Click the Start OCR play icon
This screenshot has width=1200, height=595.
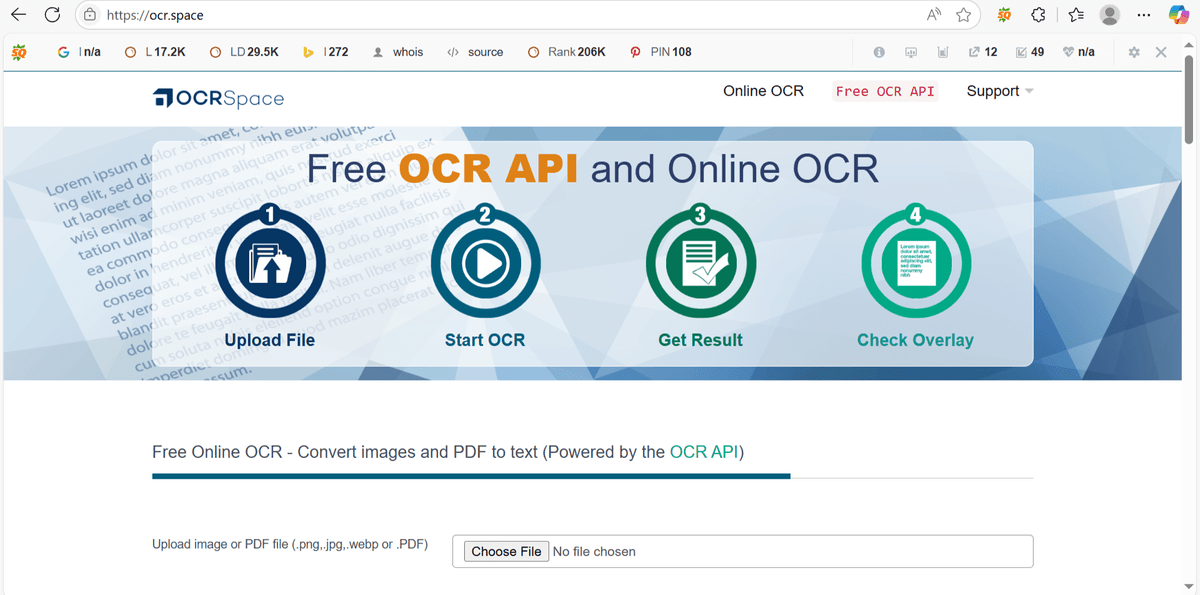485,263
